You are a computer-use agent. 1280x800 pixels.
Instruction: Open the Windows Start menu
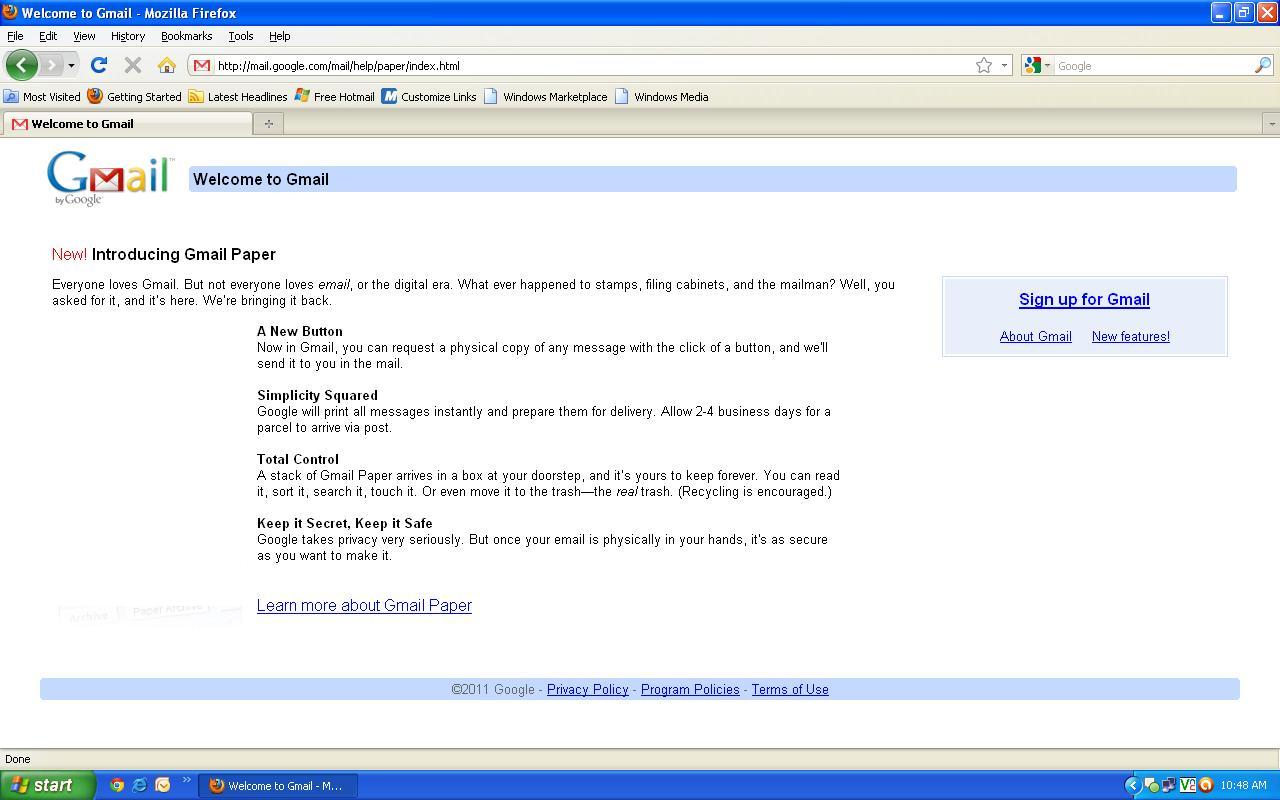click(x=47, y=785)
